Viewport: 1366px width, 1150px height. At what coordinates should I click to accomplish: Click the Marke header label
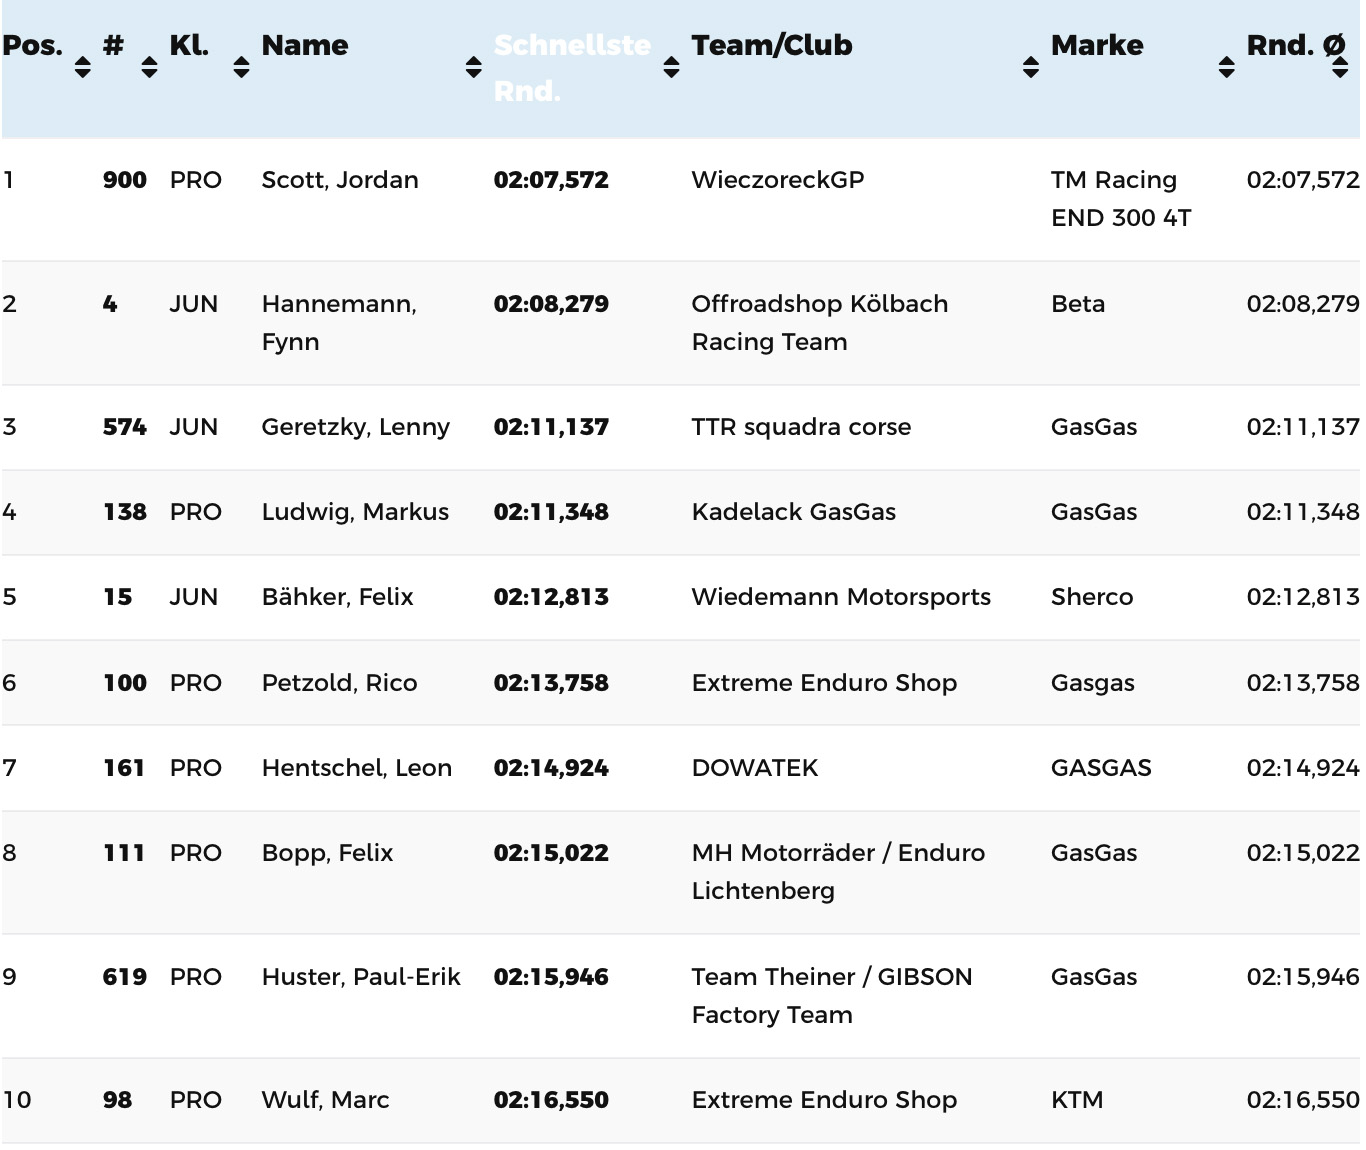1097,45
